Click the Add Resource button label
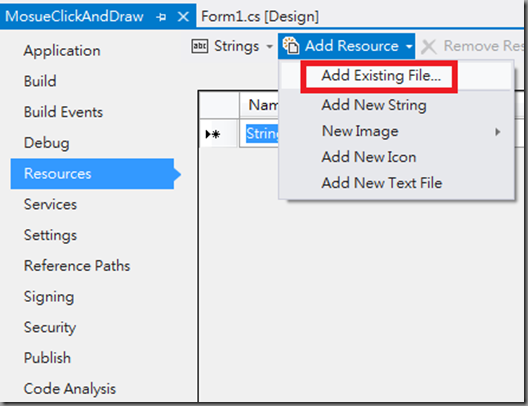The height and width of the screenshot is (406, 528). point(352,46)
